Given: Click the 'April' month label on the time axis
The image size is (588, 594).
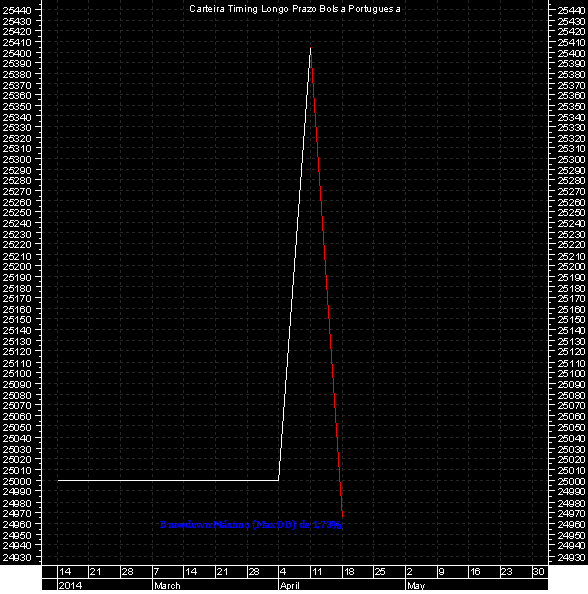Looking at the screenshot, I should point(290,585).
